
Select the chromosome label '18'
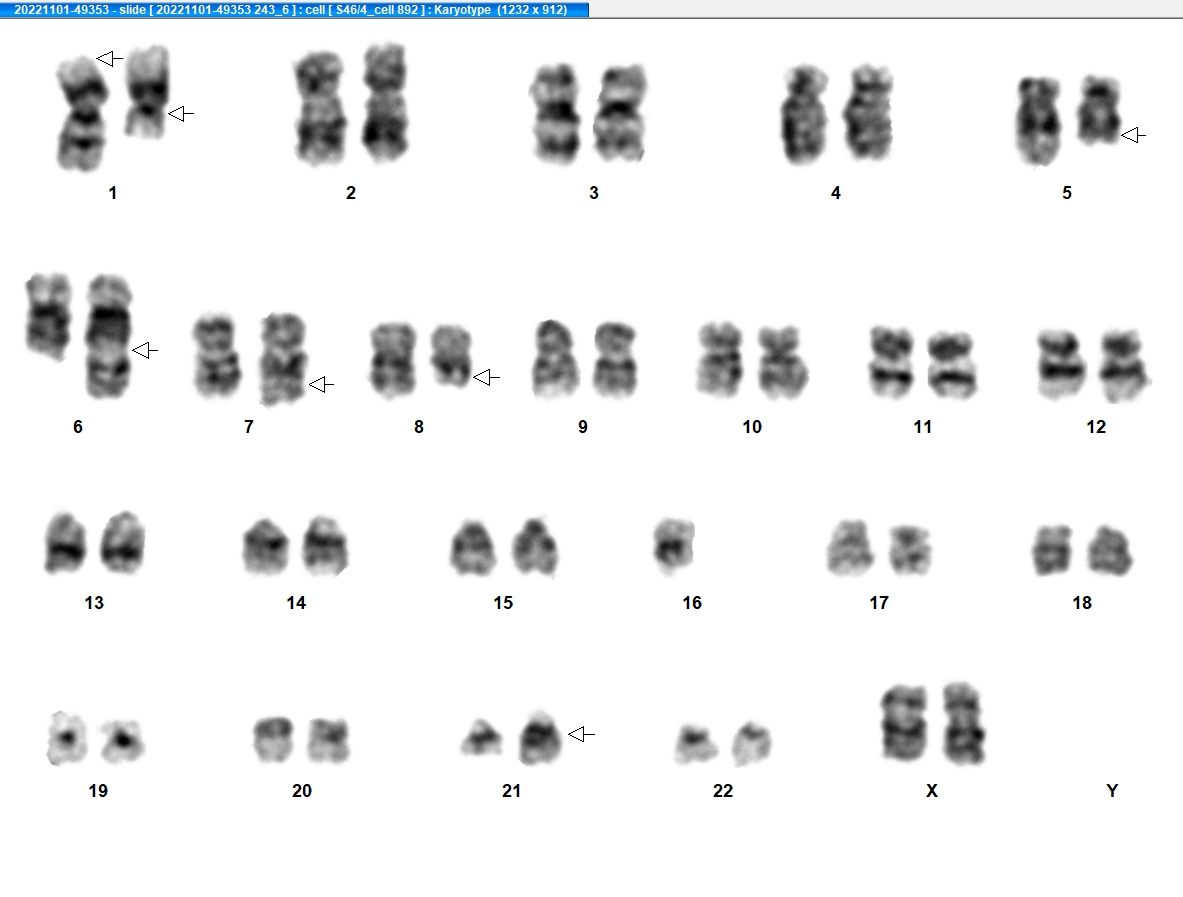click(x=1082, y=603)
